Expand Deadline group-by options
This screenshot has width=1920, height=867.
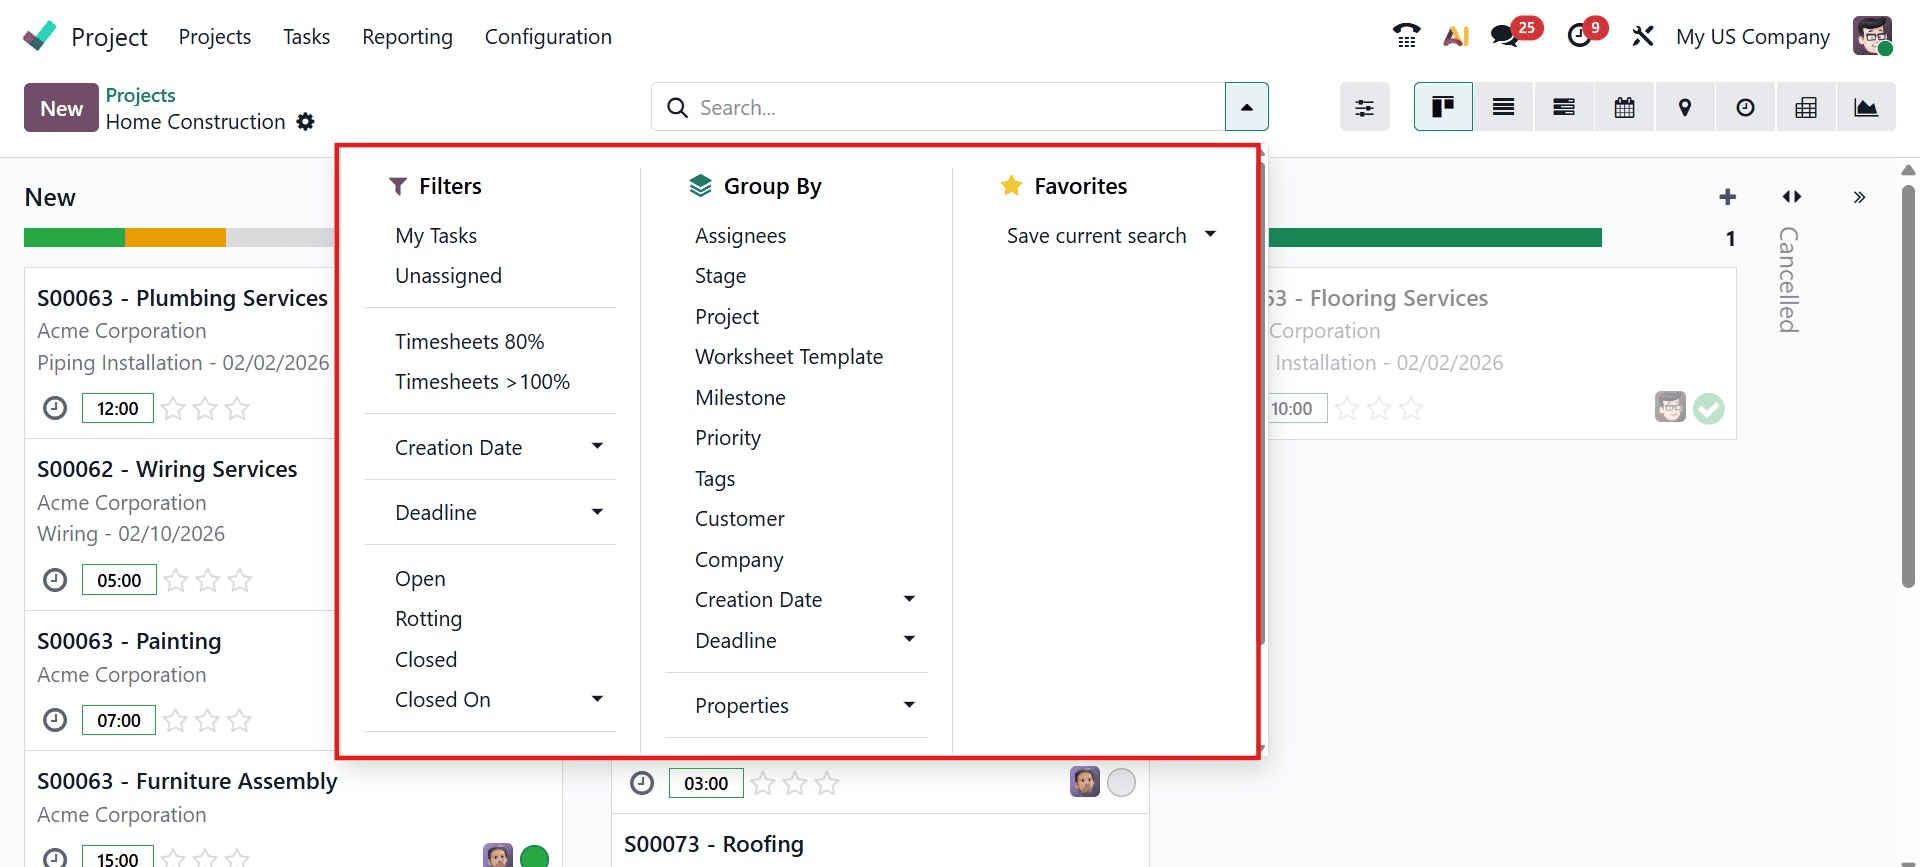796,640
